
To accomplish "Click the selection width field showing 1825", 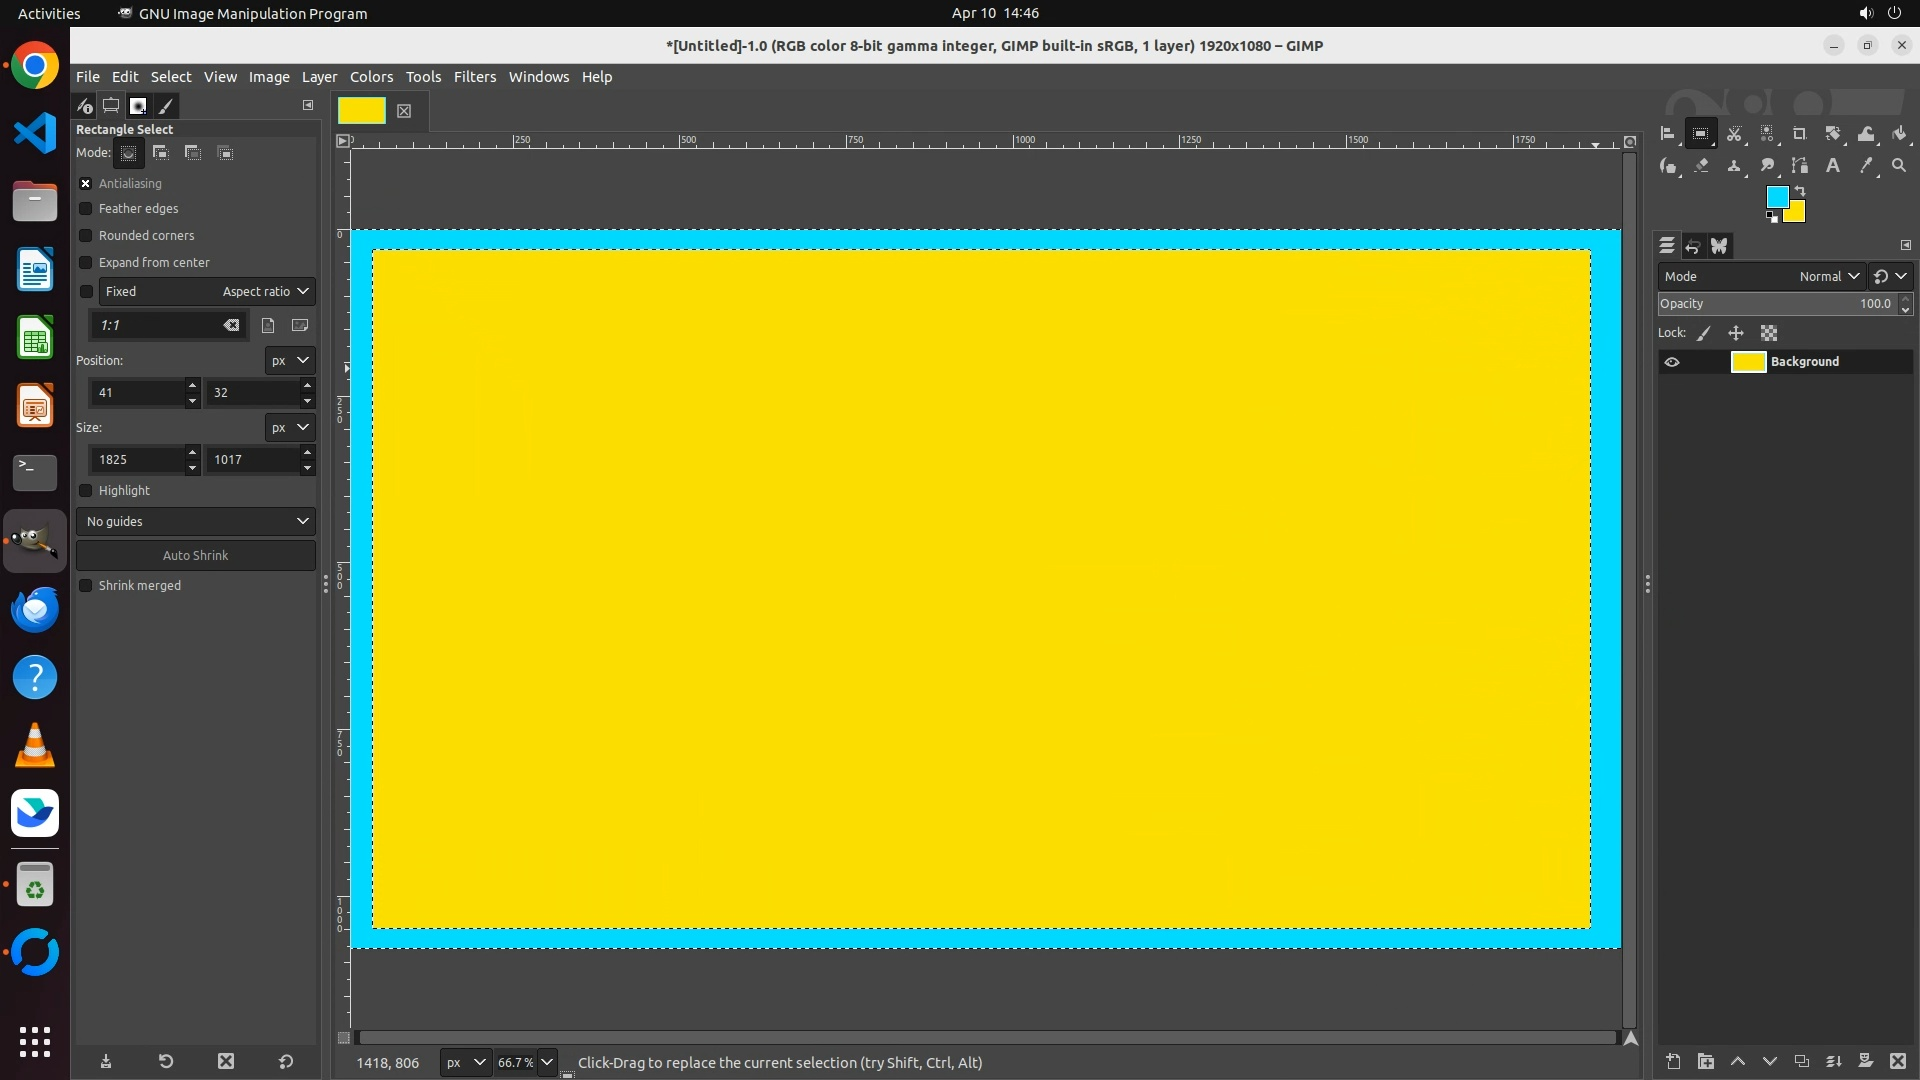I will point(136,460).
